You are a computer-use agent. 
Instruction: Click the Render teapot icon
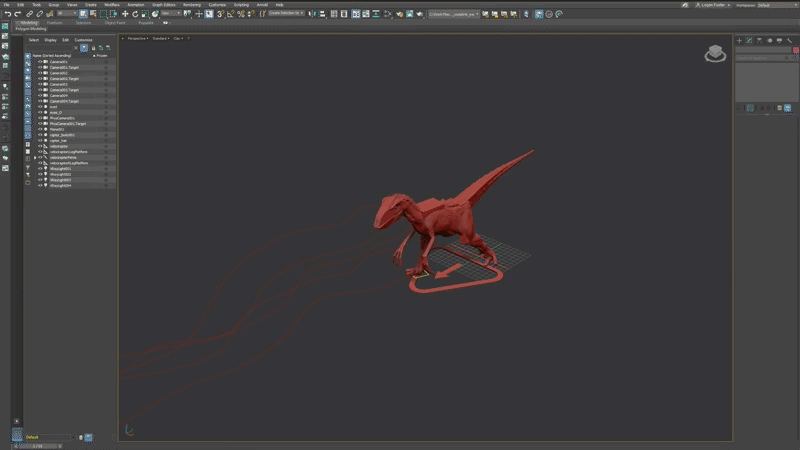coord(420,14)
